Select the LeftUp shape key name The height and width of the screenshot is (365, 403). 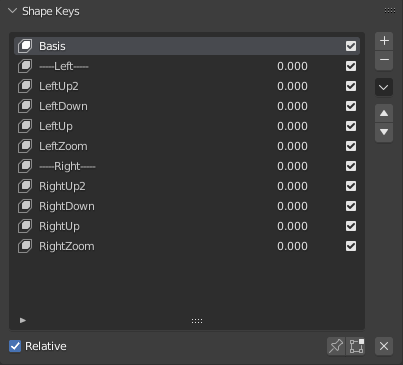pyautogui.click(x=56, y=126)
